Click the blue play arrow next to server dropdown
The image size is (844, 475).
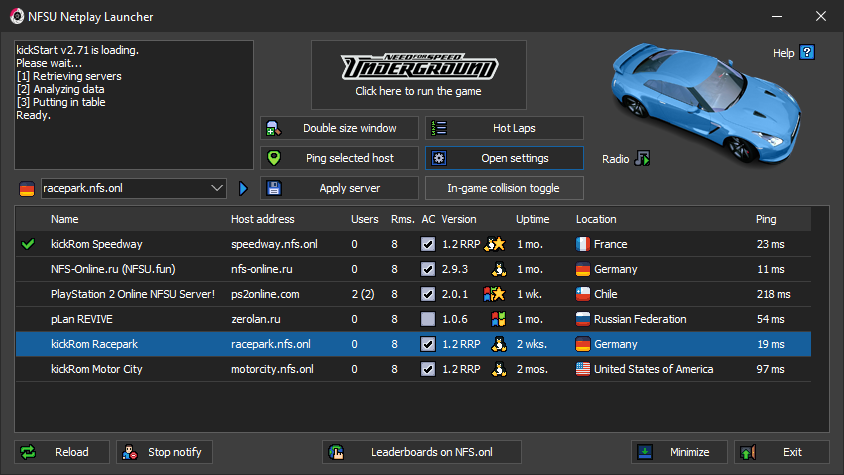(x=243, y=188)
